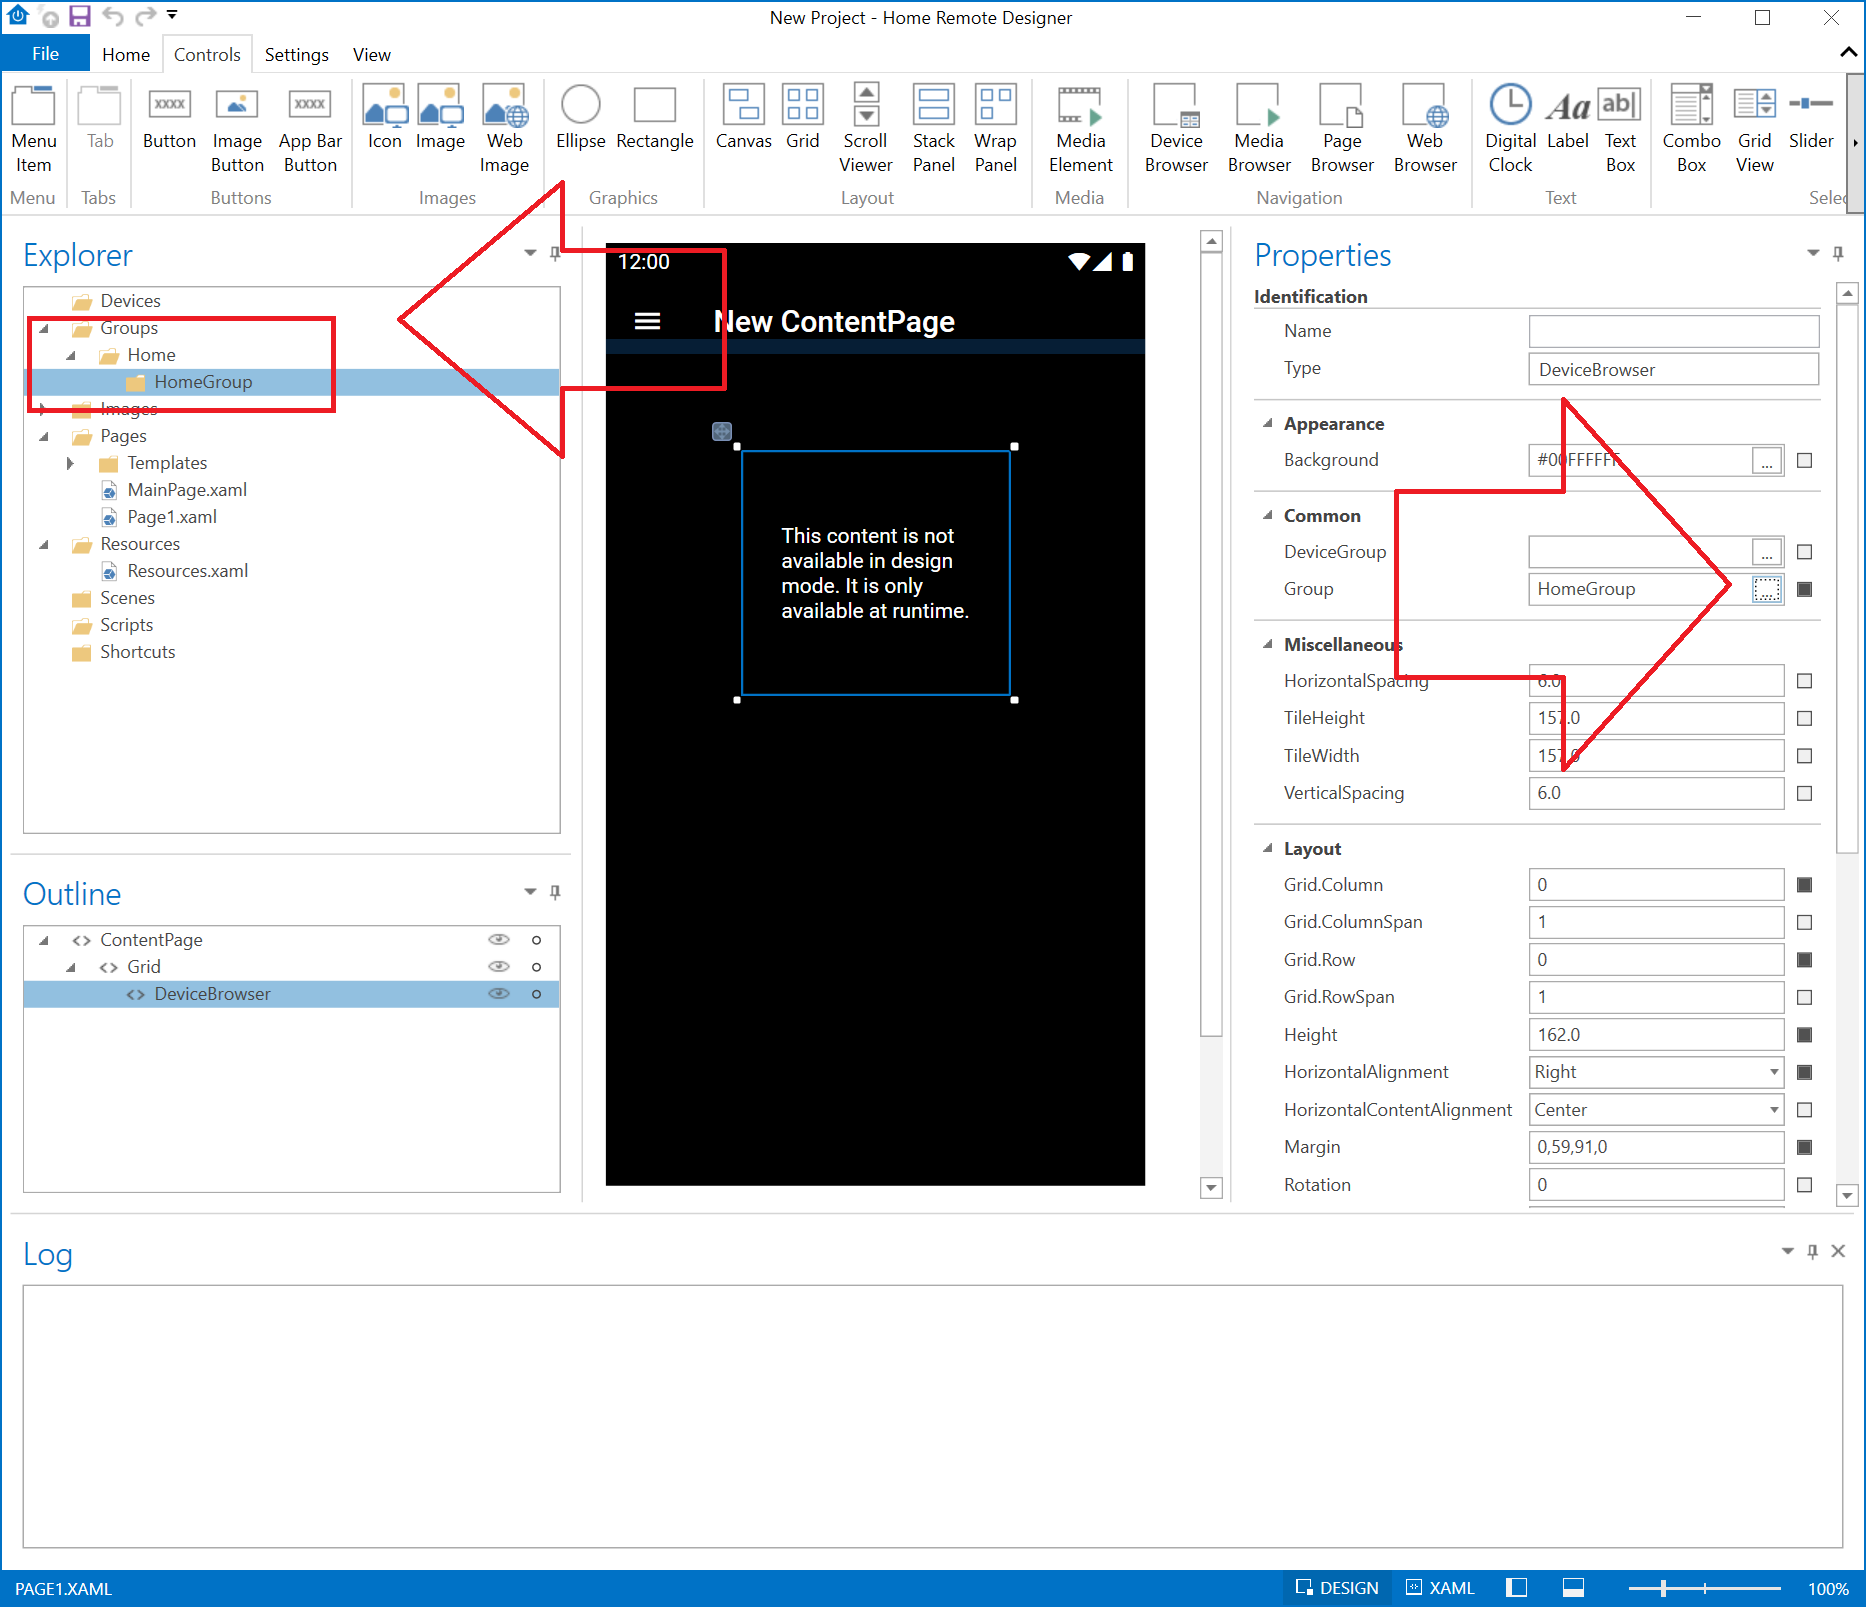The width and height of the screenshot is (1866, 1607).
Task: Insert a Wrap Panel control
Action: [996, 130]
